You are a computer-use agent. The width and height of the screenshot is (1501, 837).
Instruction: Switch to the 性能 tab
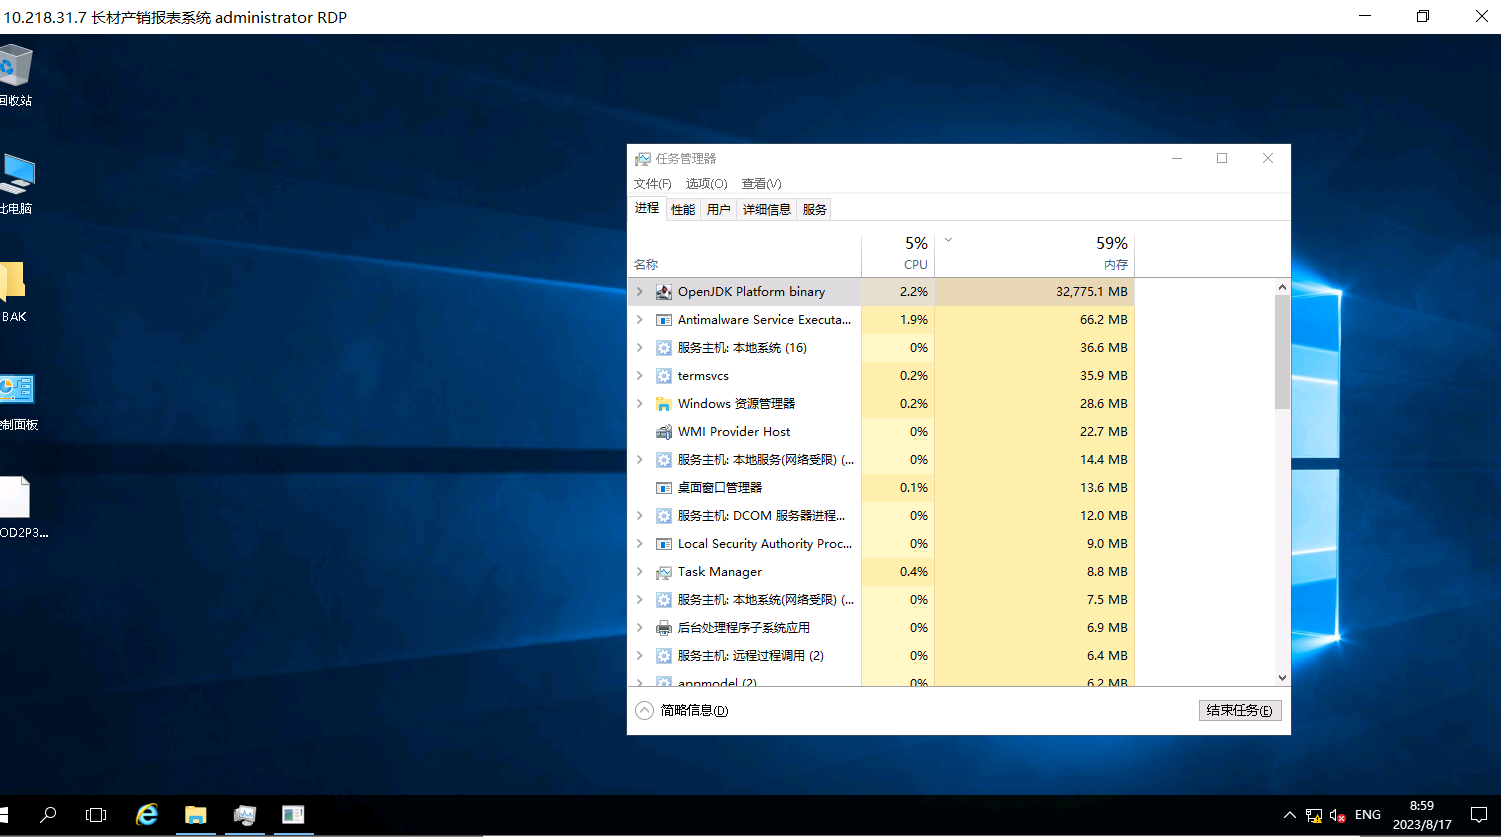tap(683, 209)
